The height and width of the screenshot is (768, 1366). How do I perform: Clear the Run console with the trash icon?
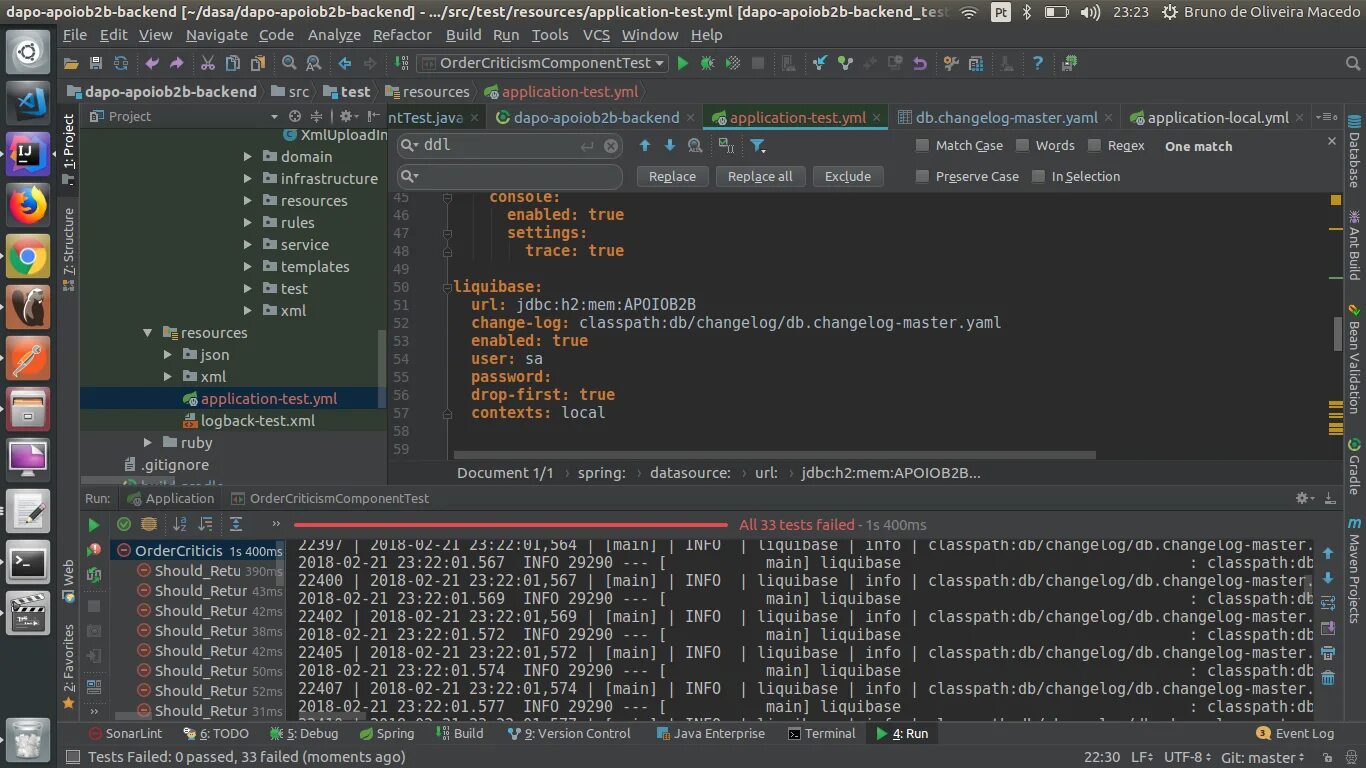(1328, 678)
